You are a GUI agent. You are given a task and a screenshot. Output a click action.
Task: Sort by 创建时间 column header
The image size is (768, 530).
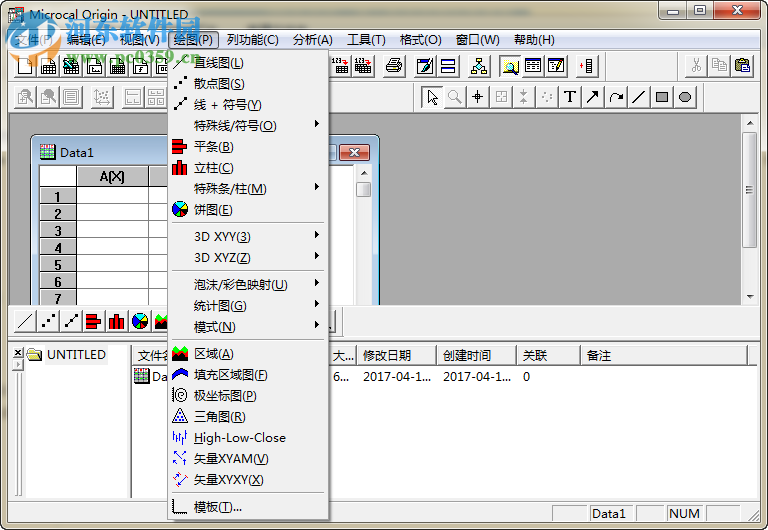coord(476,355)
